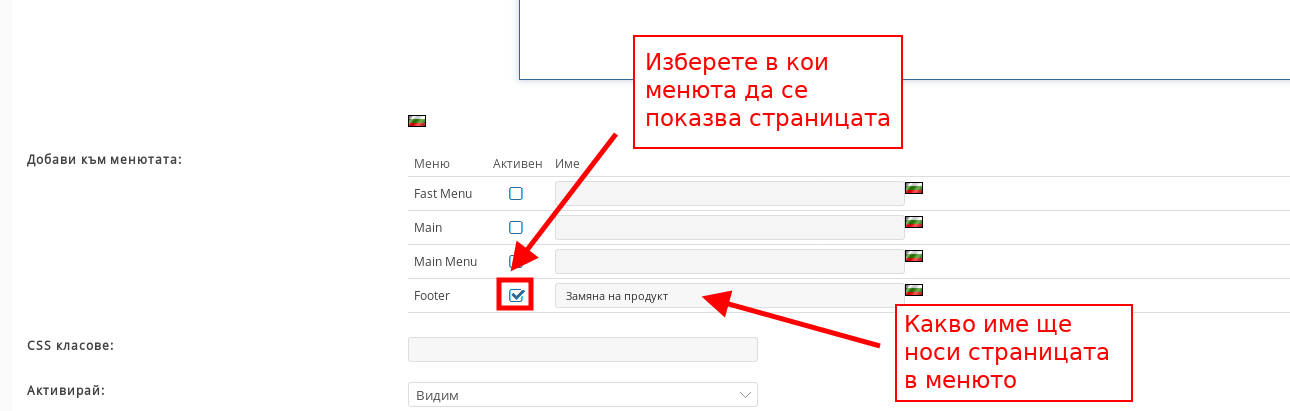Click the flag icon beside the Main Menu name field
Viewport: 1290px width, 411px height.
point(913,256)
